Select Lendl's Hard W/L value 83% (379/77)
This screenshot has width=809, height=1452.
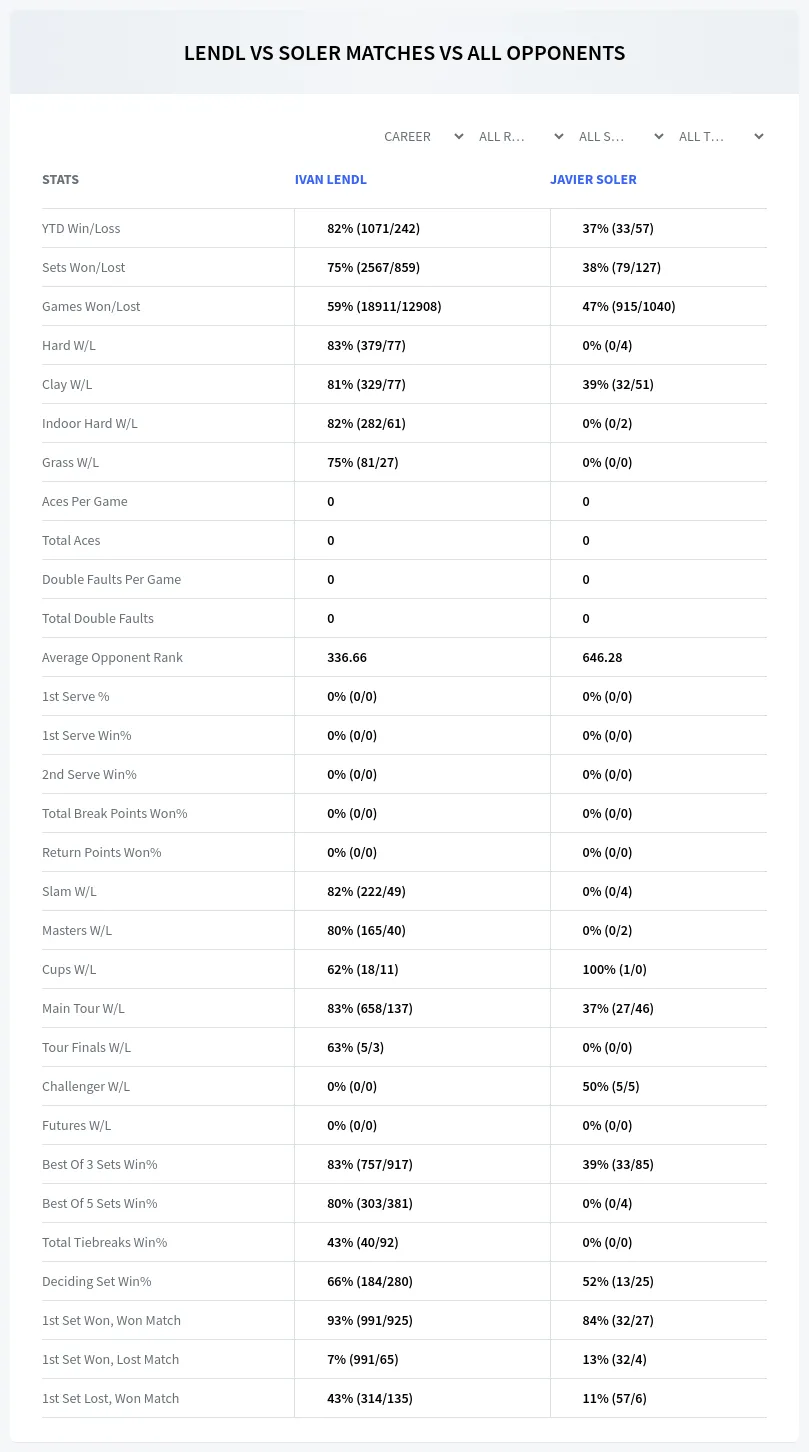click(366, 345)
